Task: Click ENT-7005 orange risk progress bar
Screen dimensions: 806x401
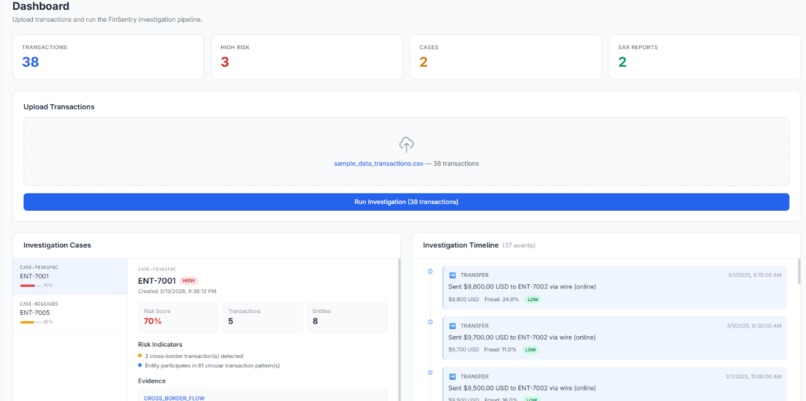Action: [x=30, y=322]
